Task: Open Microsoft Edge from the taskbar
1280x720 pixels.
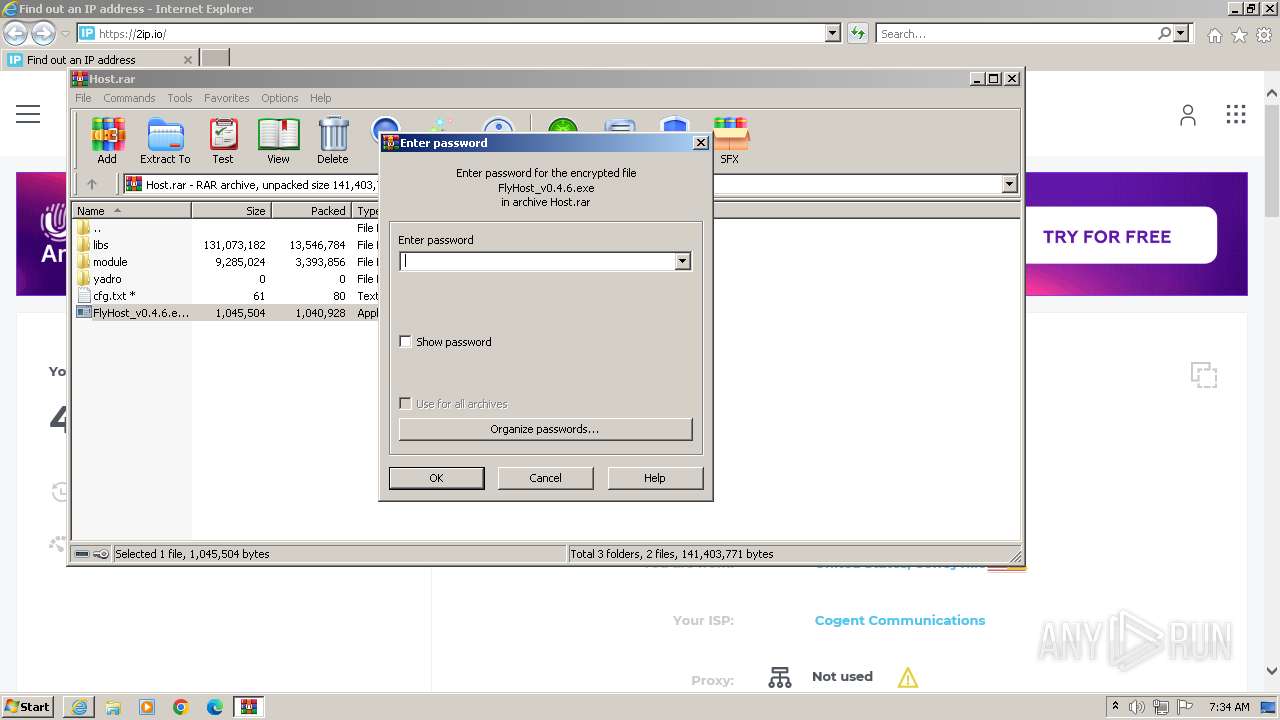Action: (215, 707)
